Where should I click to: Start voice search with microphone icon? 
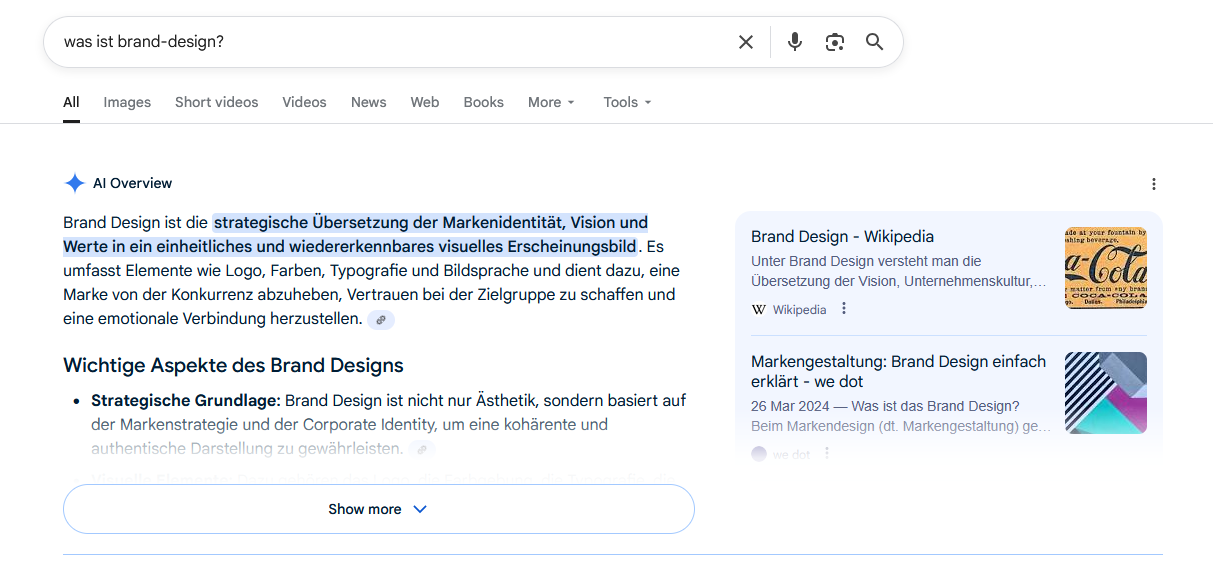(x=795, y=42)
